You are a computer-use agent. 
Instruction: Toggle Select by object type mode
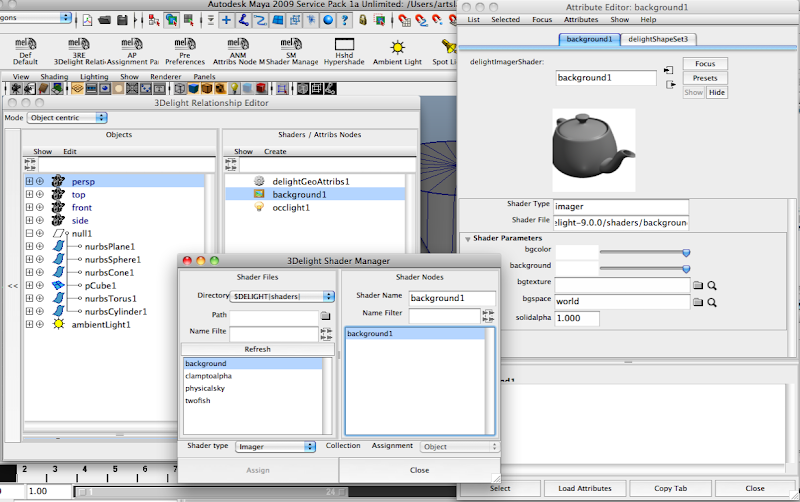171,20
